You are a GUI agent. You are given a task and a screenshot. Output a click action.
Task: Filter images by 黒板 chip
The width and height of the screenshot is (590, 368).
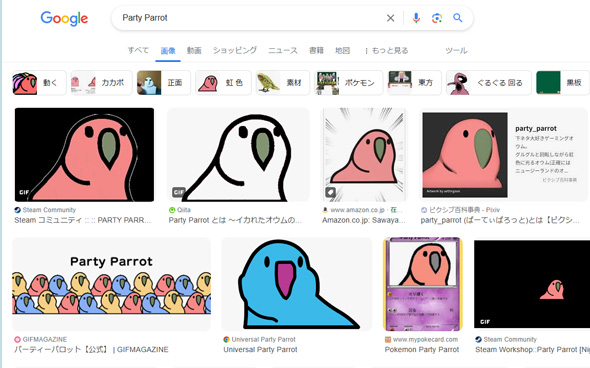point(563,83)
